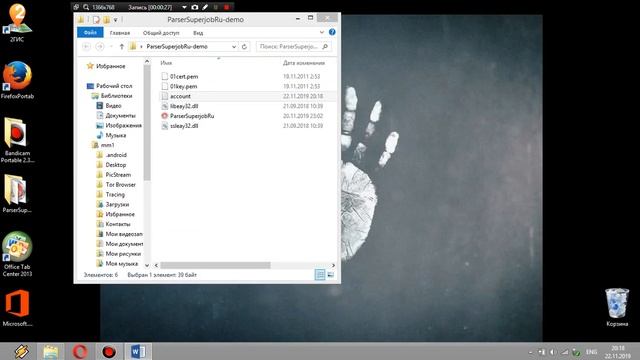Open Bandicam recording dropdown arrow
640x360 pixels.
[184, 7]
